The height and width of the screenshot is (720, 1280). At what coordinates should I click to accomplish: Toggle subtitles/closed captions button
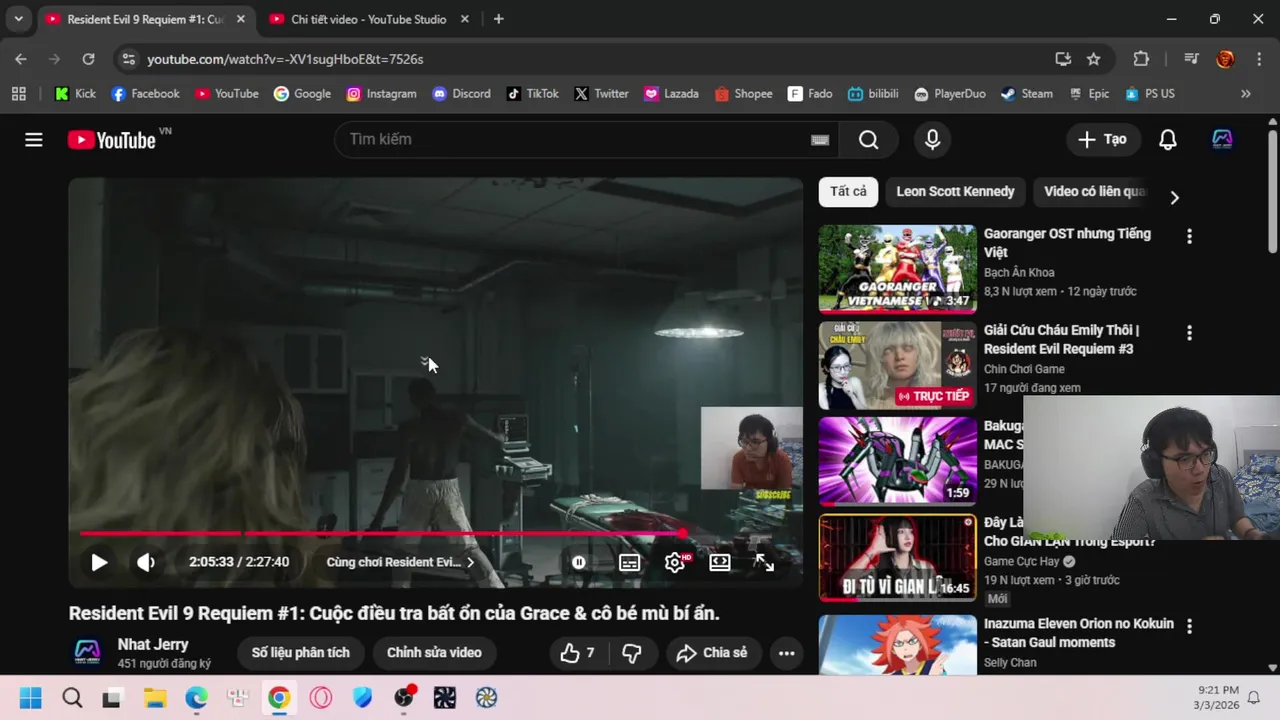pos(629,562)
